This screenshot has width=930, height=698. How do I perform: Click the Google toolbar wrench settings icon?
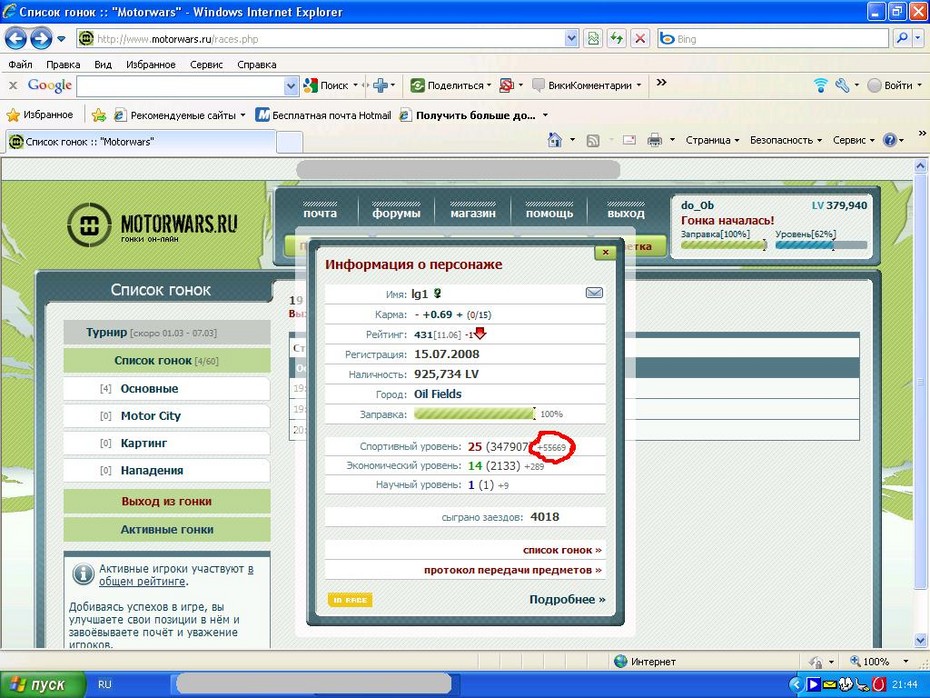pos(842,85)
